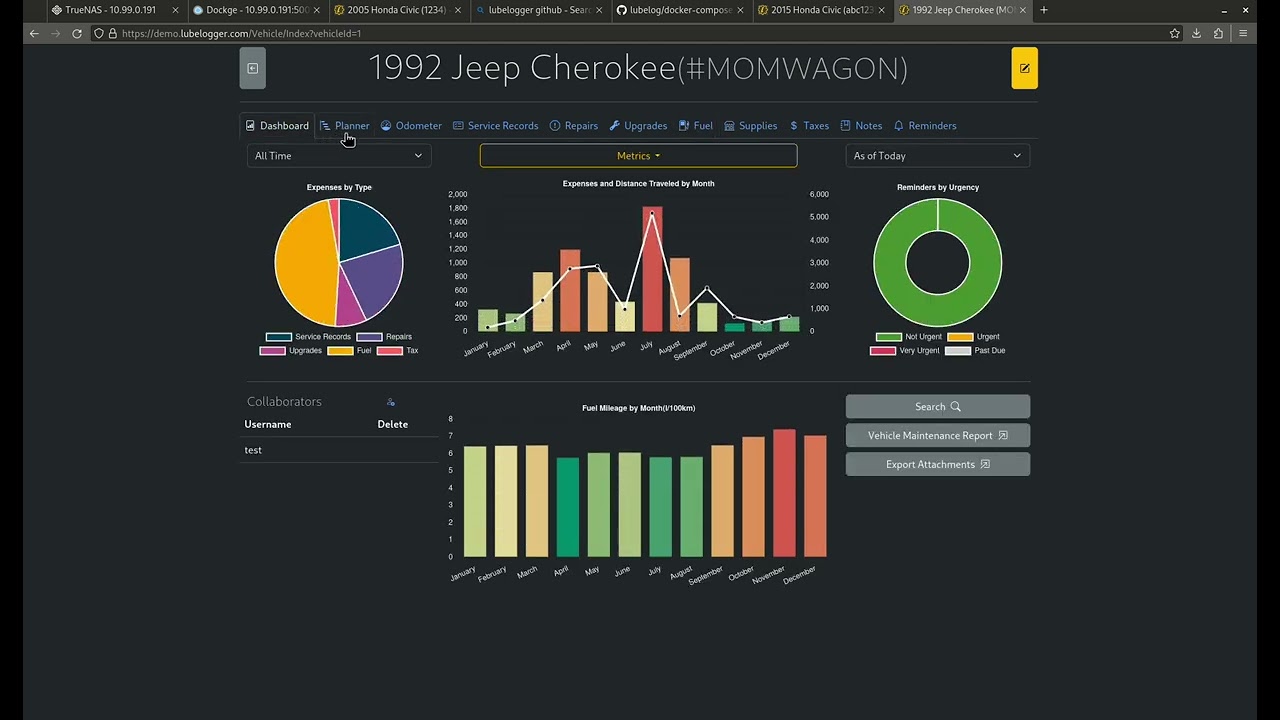Switch to the 2015 Honda Civic browser tab
The height and width of the screenshot is (720, 1280).
[822, 10]
